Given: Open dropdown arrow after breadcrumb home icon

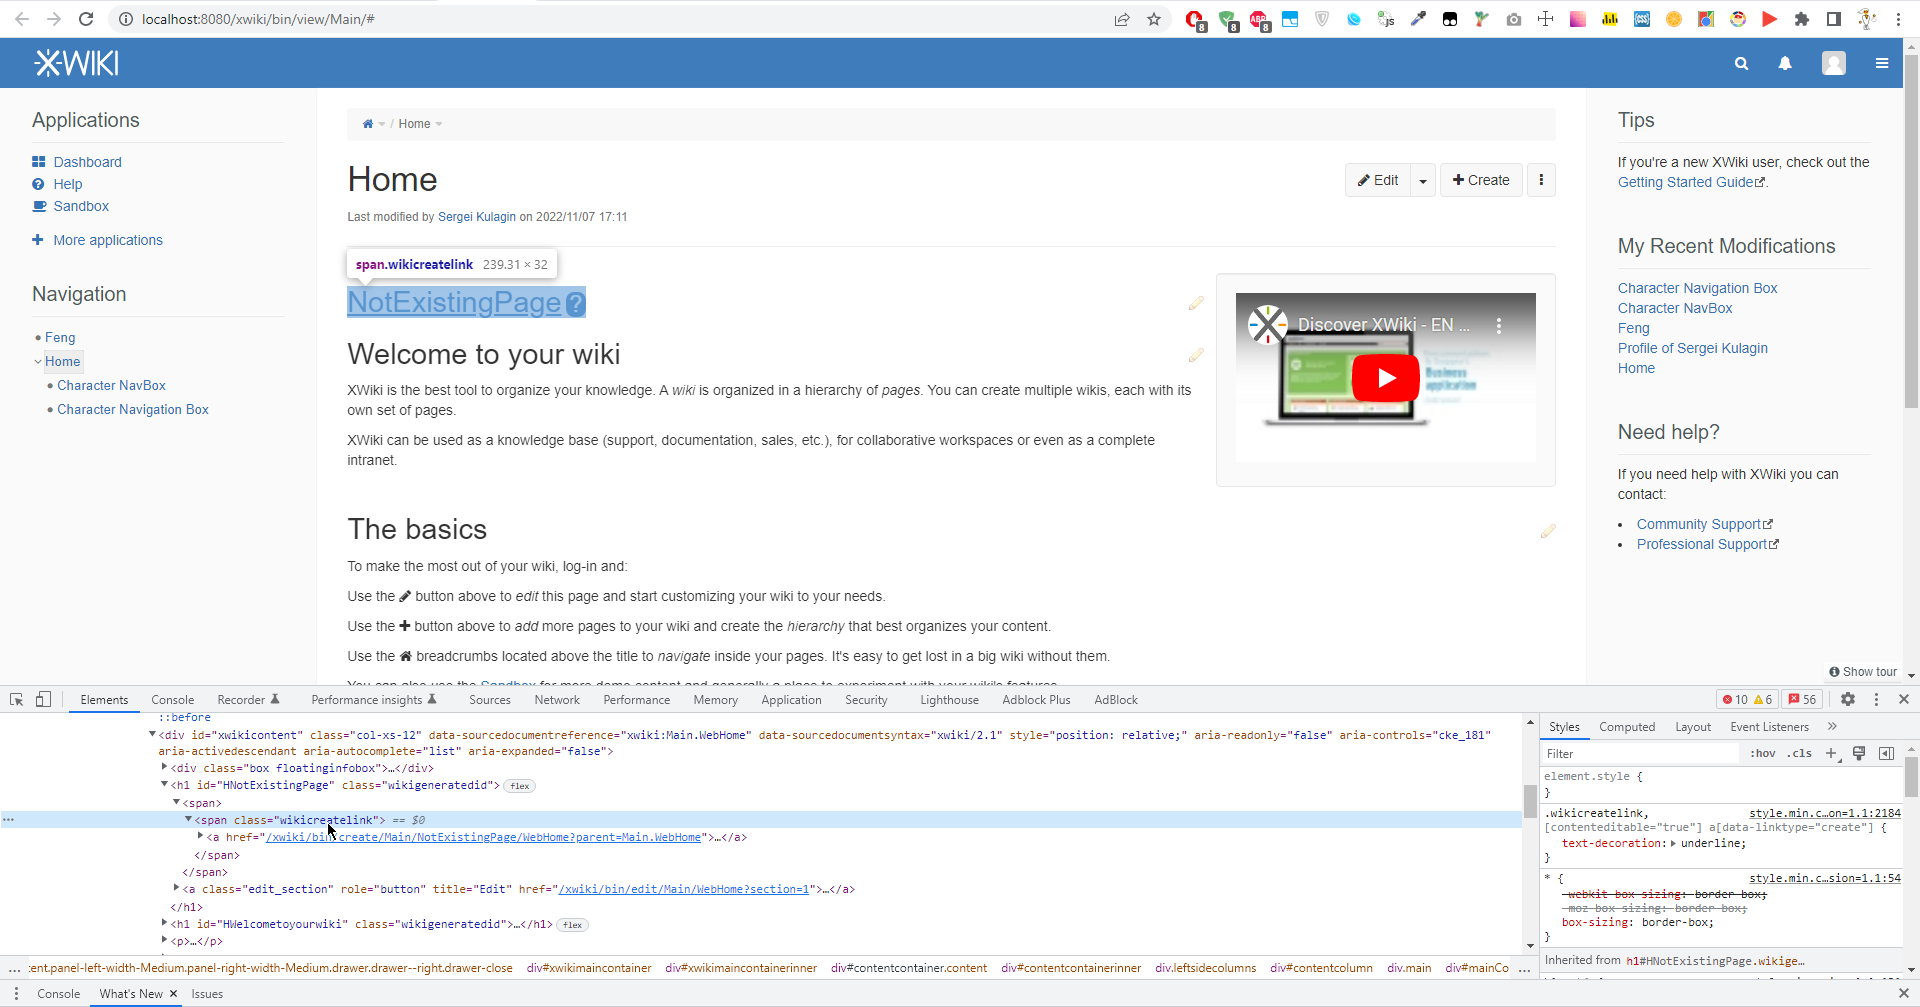Looking at the screenshot, I should coord(382,124).
